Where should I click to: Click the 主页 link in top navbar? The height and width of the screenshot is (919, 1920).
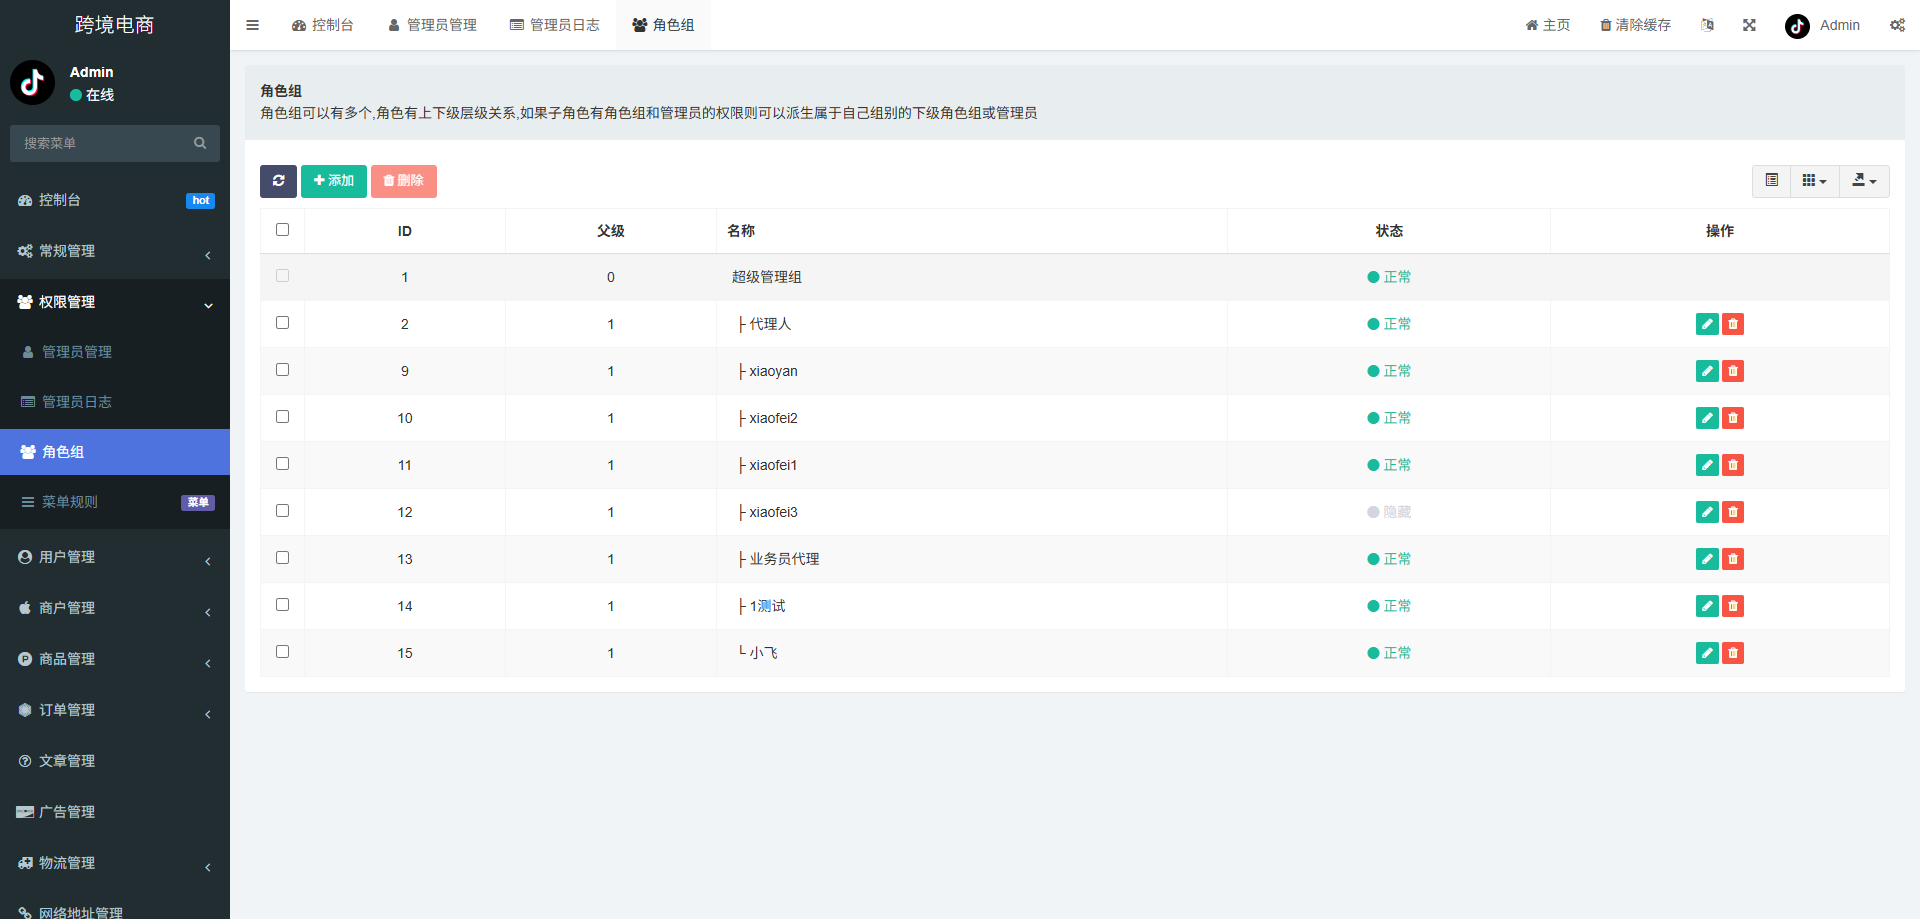click(1548, 24)
